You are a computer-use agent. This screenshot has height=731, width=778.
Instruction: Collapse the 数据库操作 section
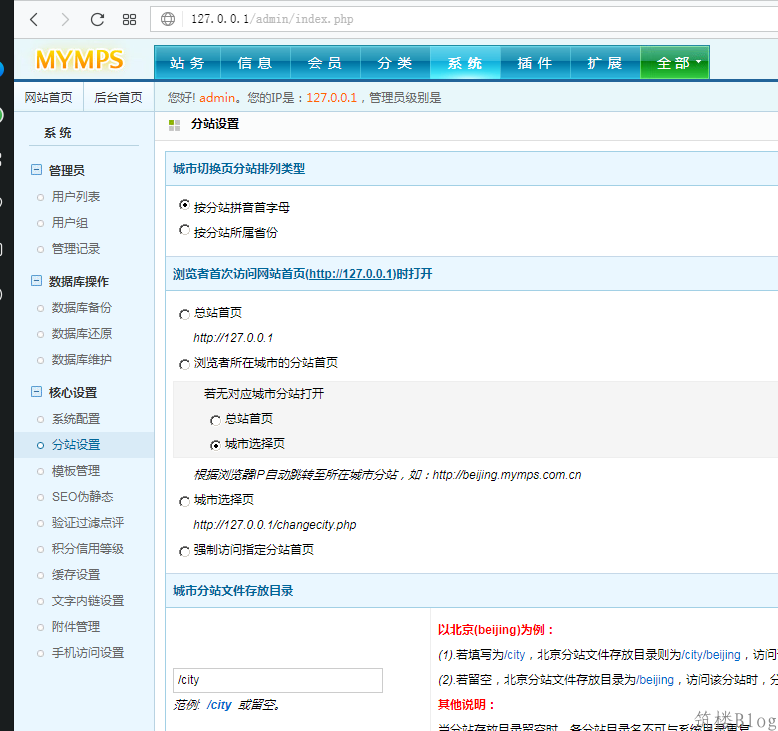pos(36,281)
